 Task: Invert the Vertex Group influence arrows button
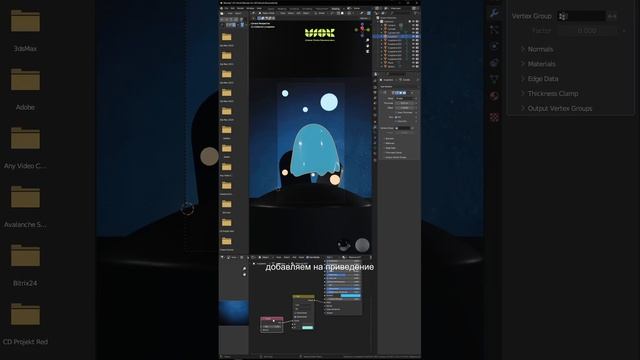(612, 16)
